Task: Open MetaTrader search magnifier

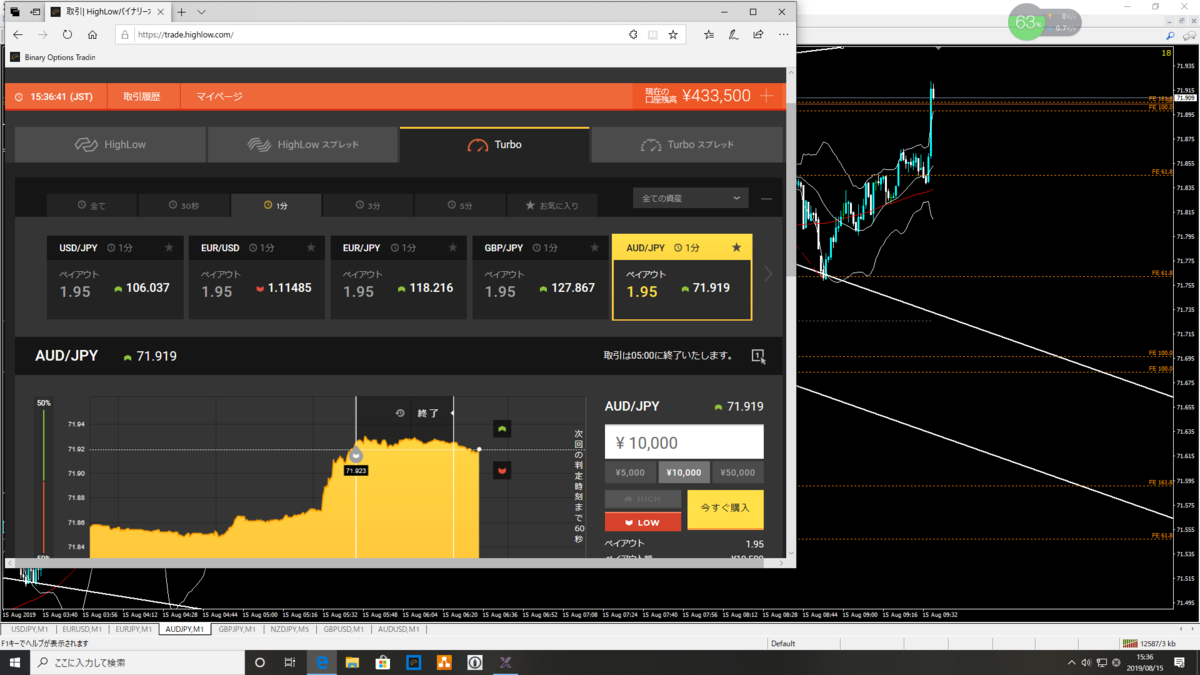Action: pyautogui.click(x=1170, y=36)
